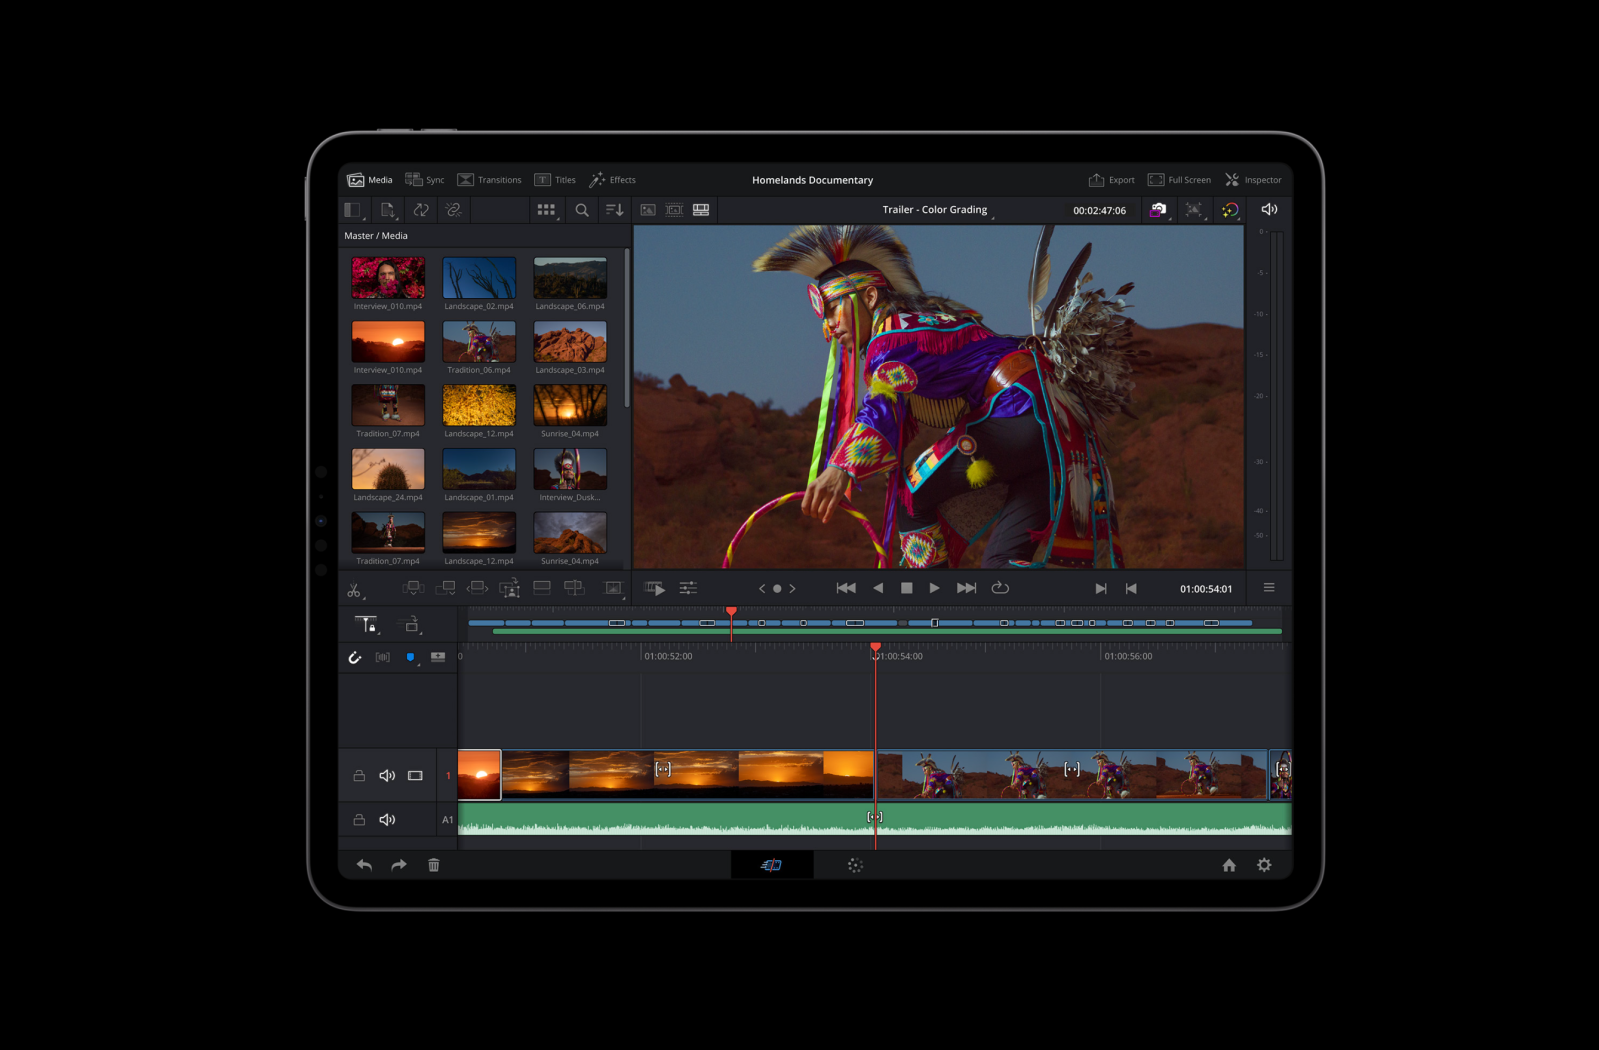Select the Landscape_03.mp4 thumbnail
Image resolution: width=1599 pixels, height=1050 pixels.
point(570,342)
